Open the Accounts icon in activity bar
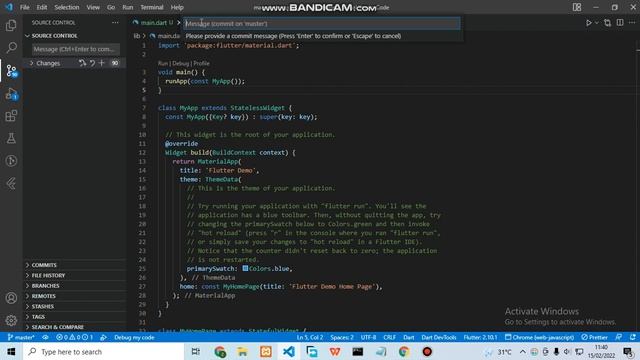Screen dimensions: 640x360 click(11, 298)
